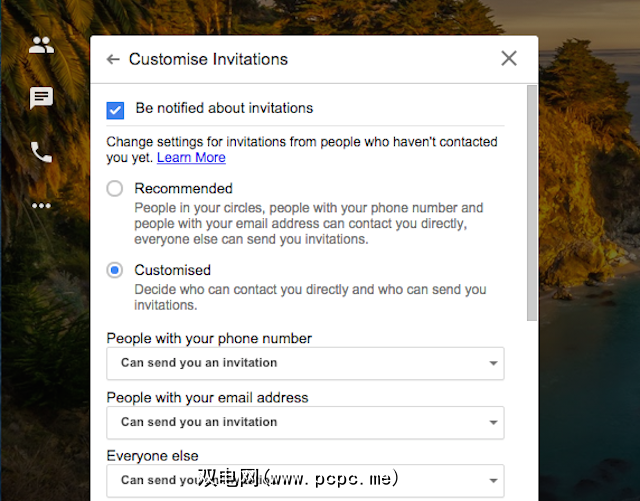
Task: Untick the Be notified about invitations checkbox
Action: [x=116, y=109]
